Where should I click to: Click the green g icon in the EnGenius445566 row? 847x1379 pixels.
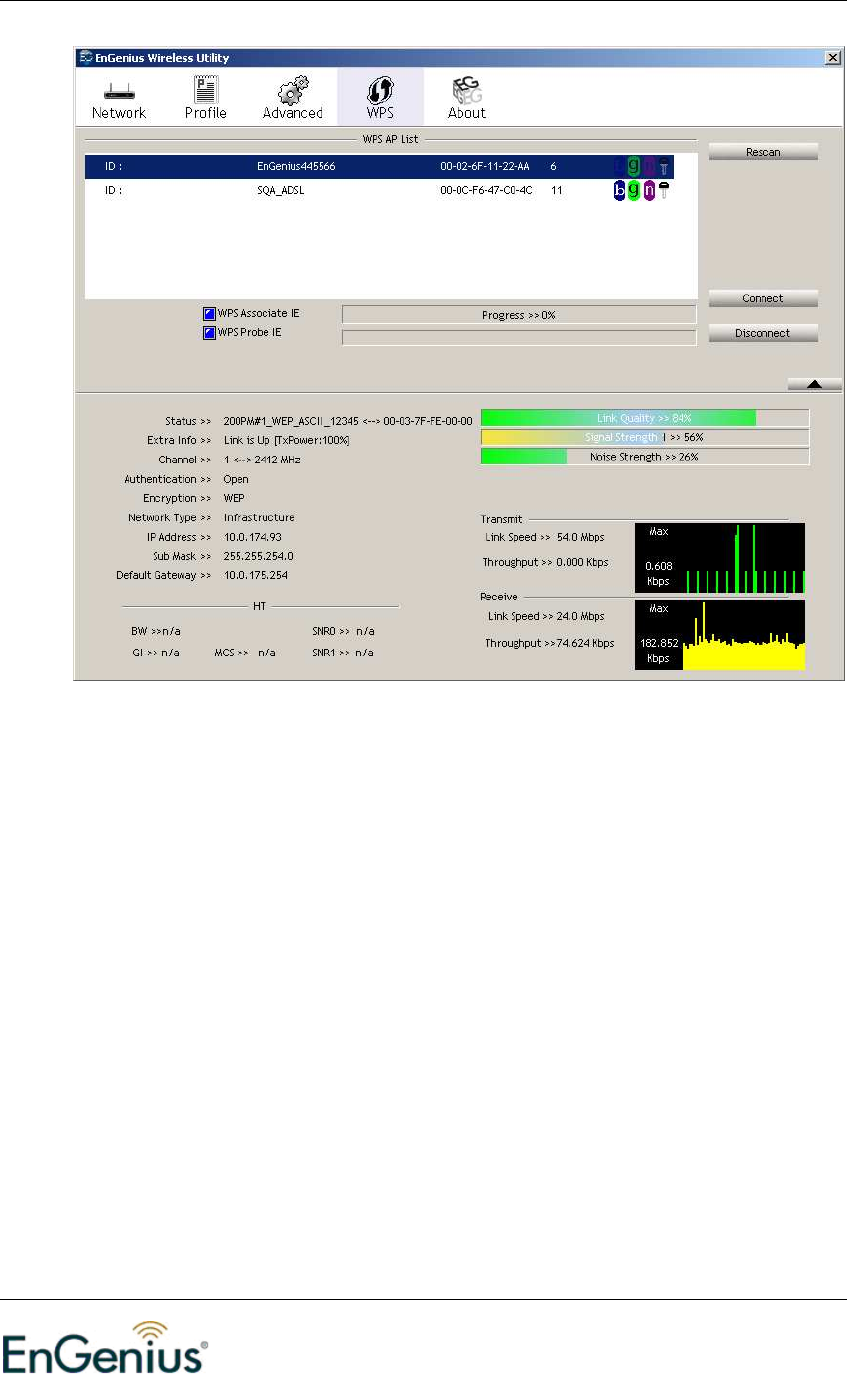[634, 166]
